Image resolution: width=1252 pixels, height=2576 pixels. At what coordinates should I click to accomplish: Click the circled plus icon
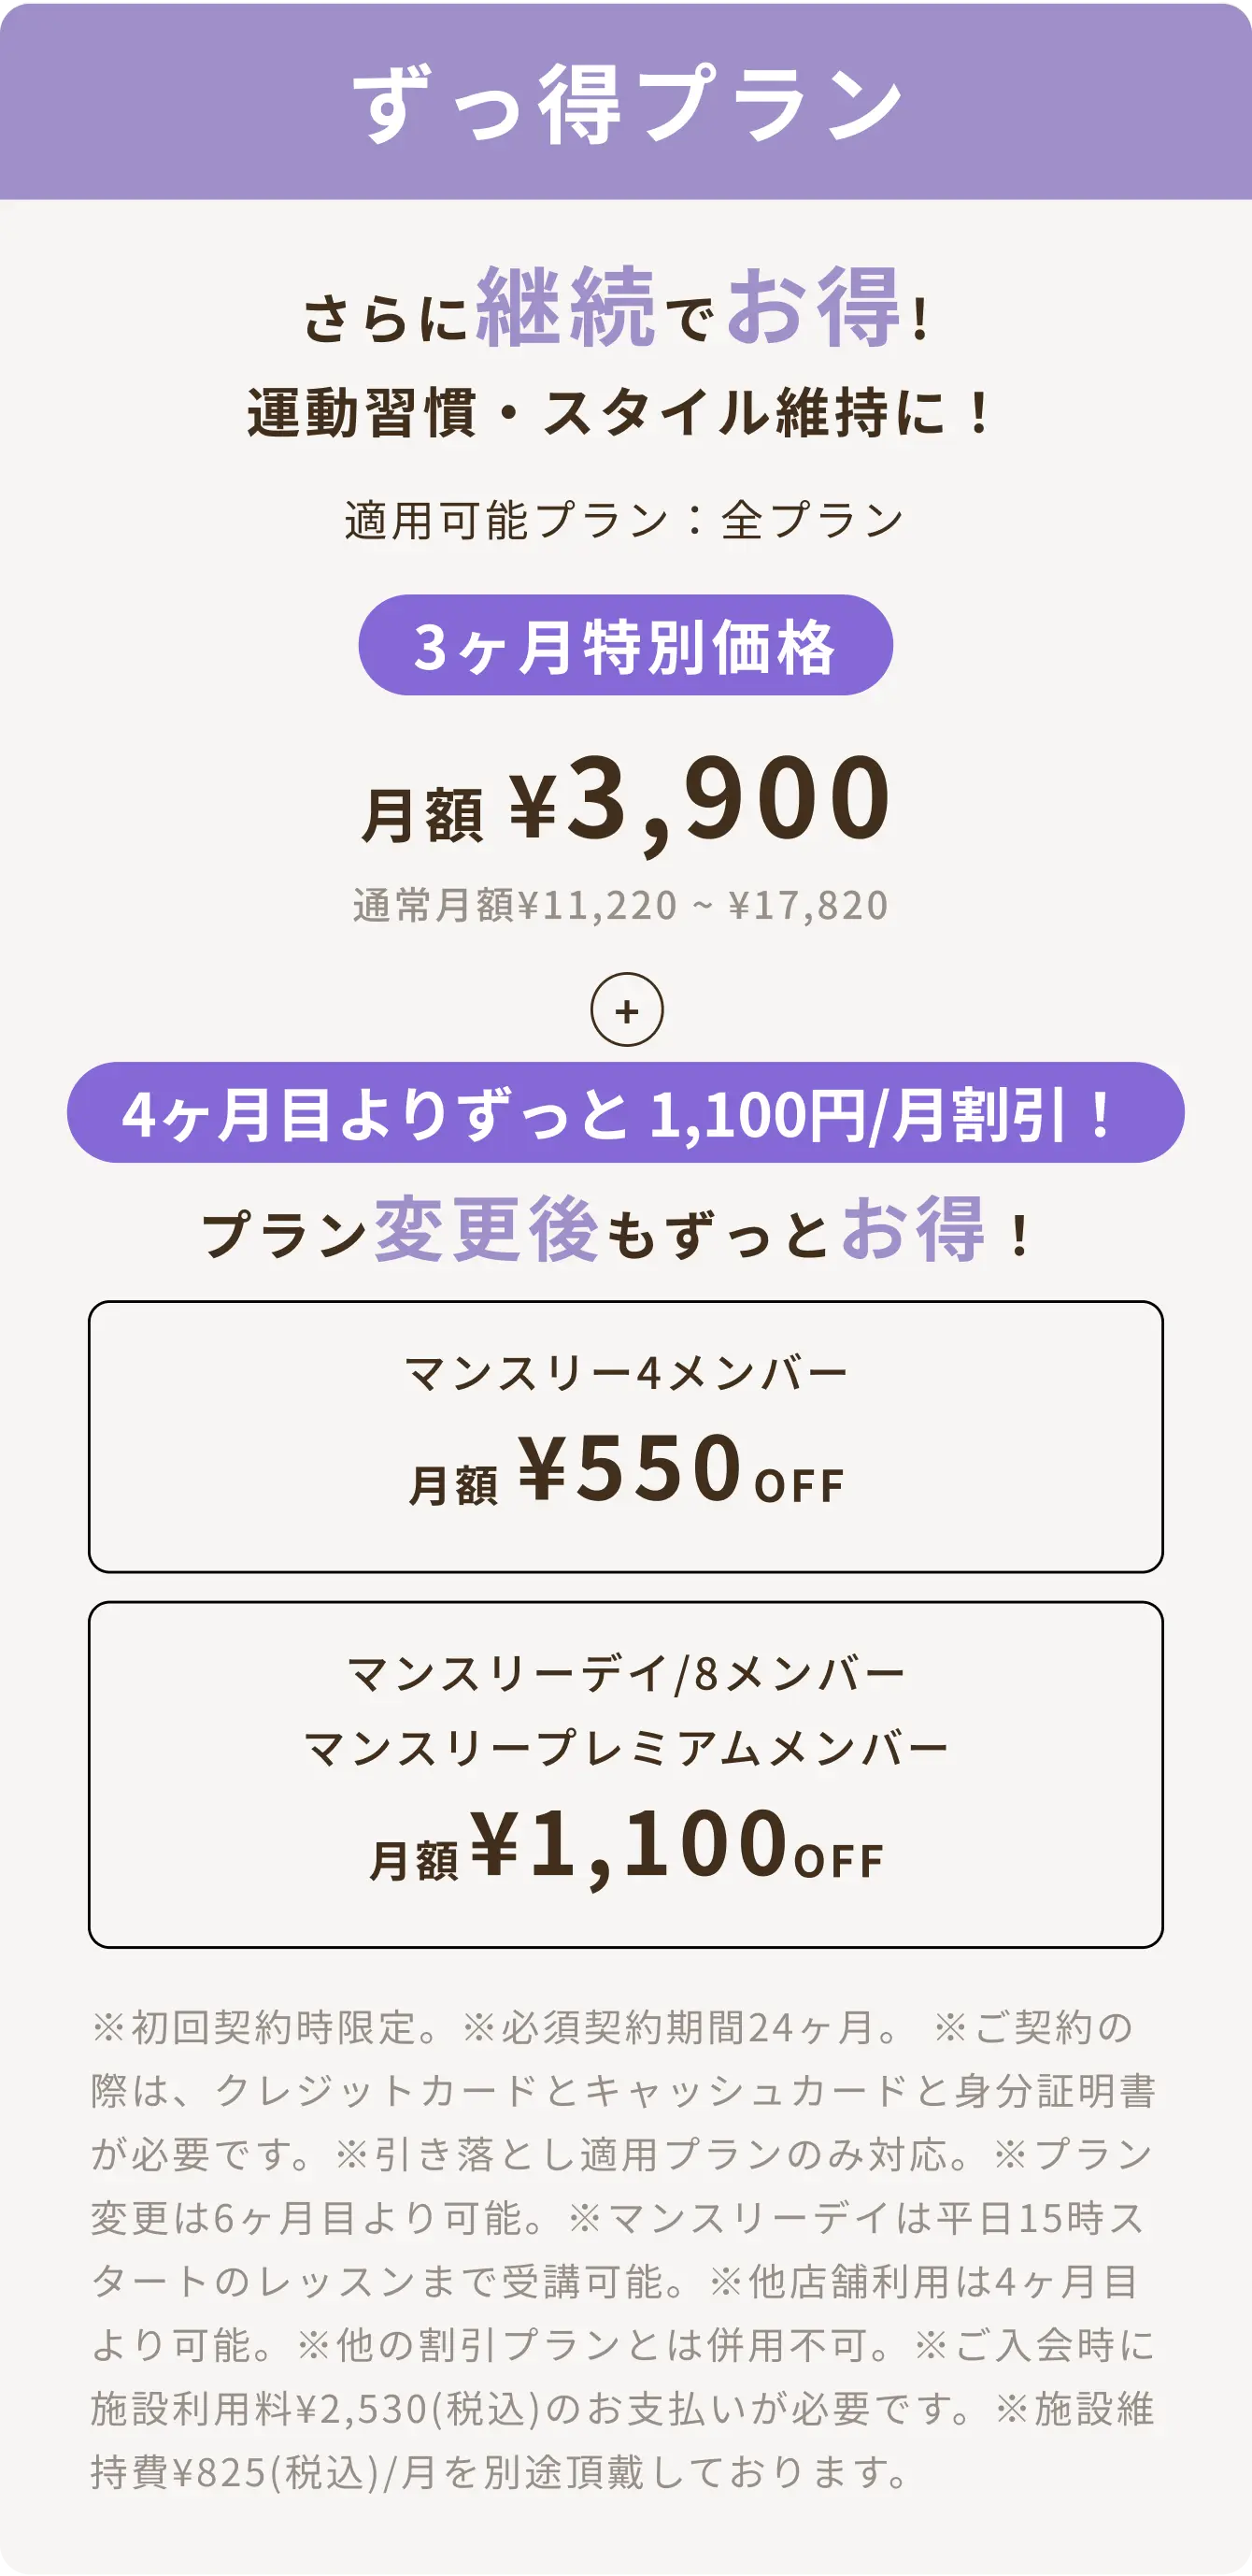[626, 1010]
